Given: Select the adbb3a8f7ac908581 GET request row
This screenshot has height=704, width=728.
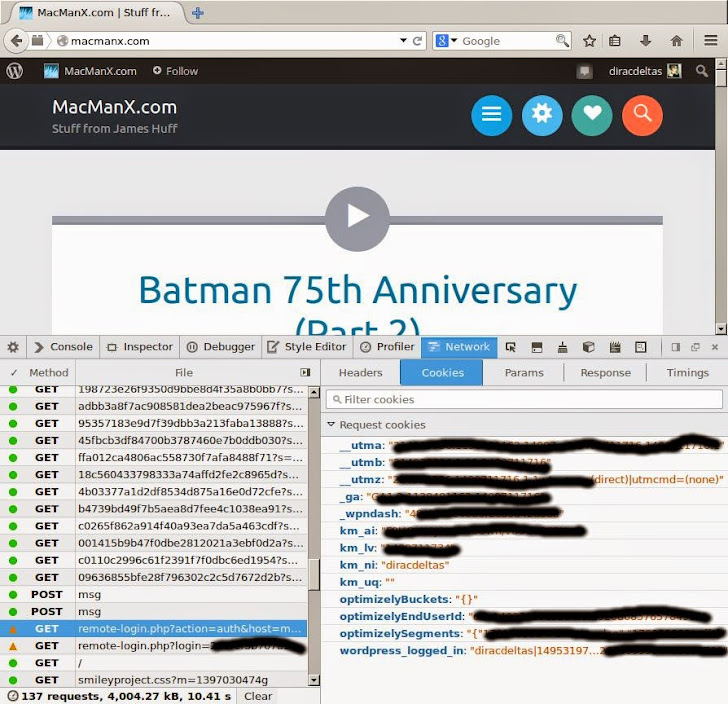Looking at the screenshot, I should pyautogui.click(x=154, y=406).
